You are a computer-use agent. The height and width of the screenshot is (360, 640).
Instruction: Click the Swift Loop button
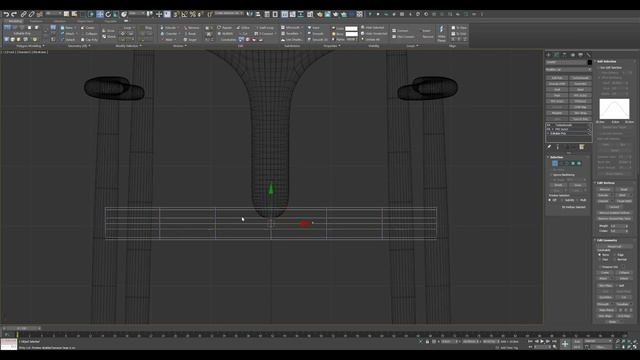coord(265,27)
